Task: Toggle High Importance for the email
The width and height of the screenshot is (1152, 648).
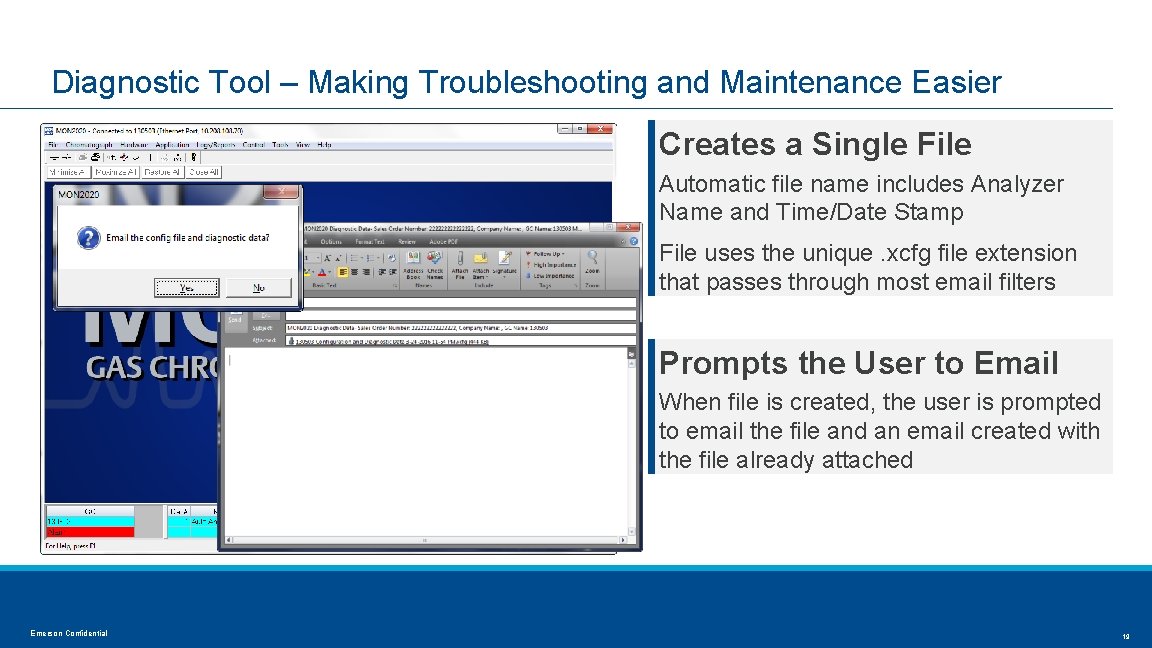Action: [551, 265]
